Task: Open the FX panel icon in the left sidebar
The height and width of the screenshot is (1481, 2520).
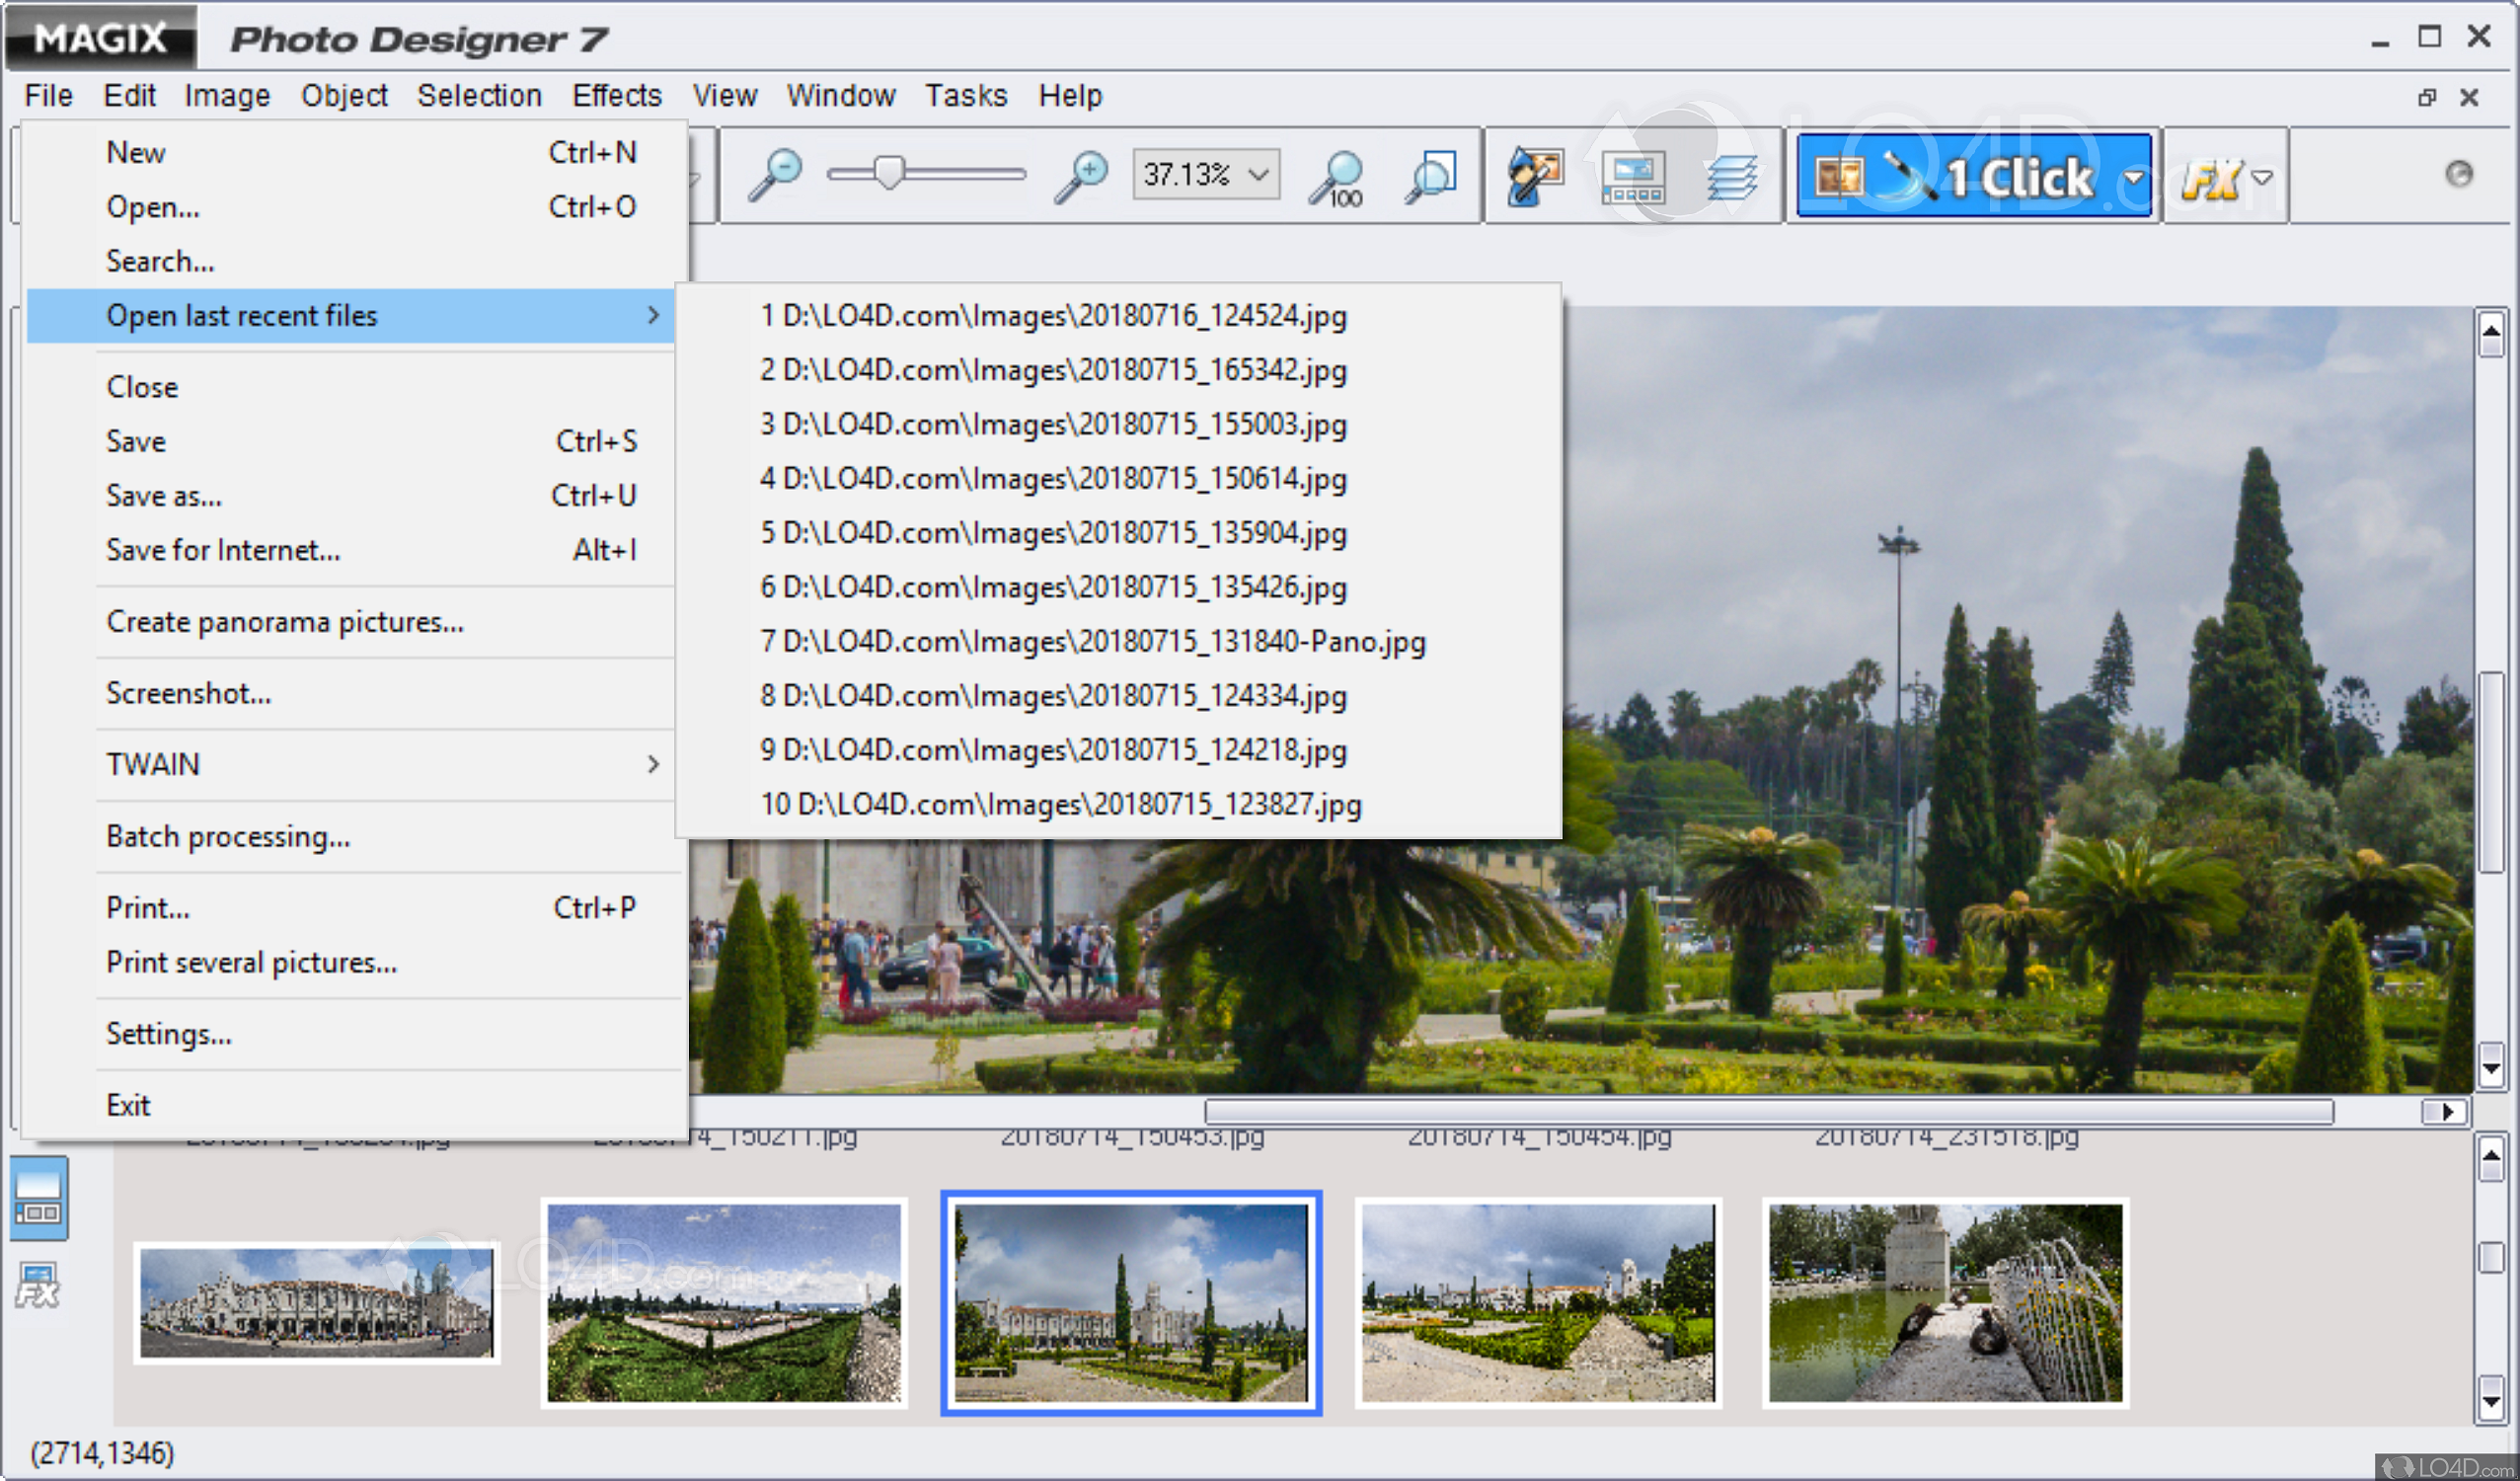Action: tap(37, 1284)
